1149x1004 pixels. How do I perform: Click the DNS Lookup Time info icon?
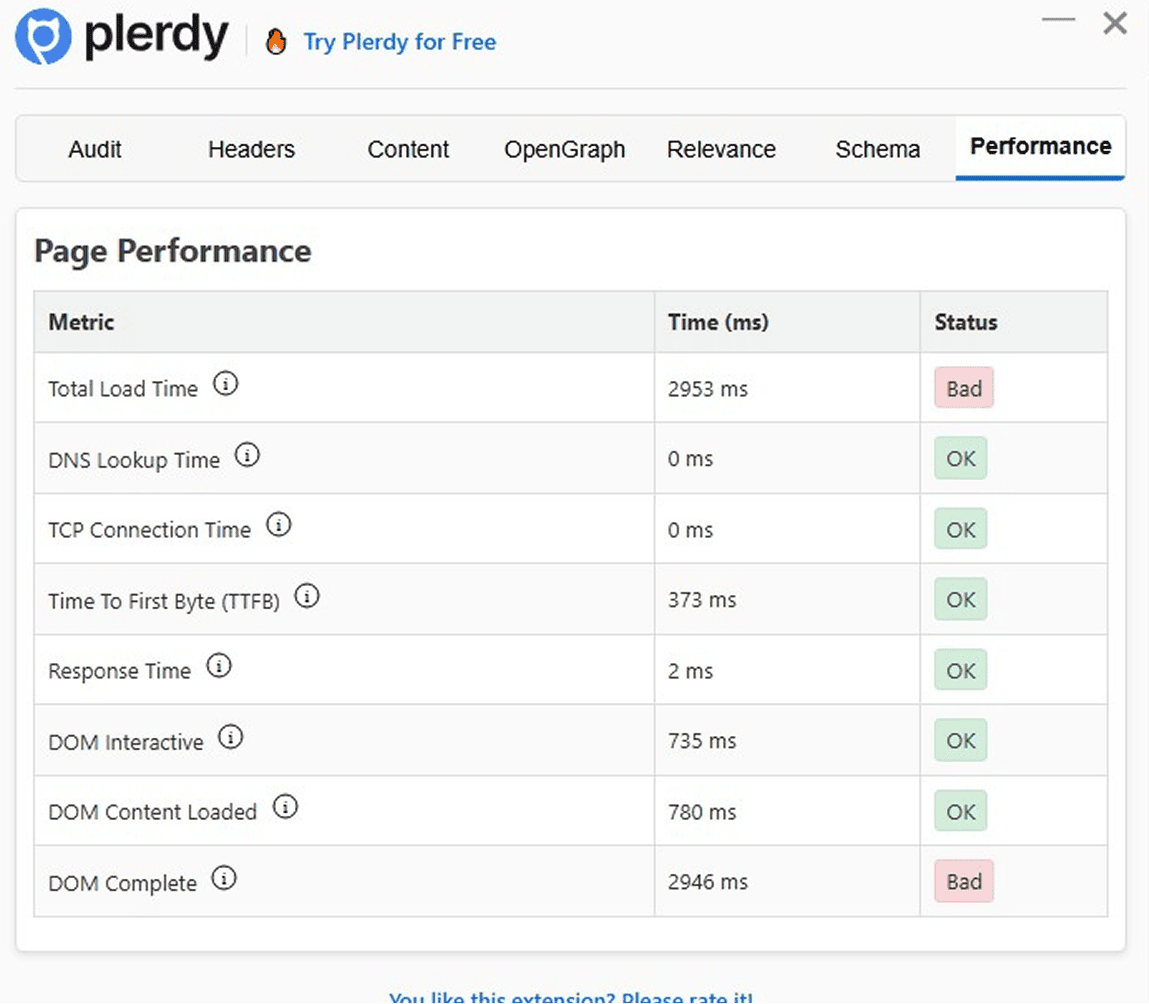(247, 453)
